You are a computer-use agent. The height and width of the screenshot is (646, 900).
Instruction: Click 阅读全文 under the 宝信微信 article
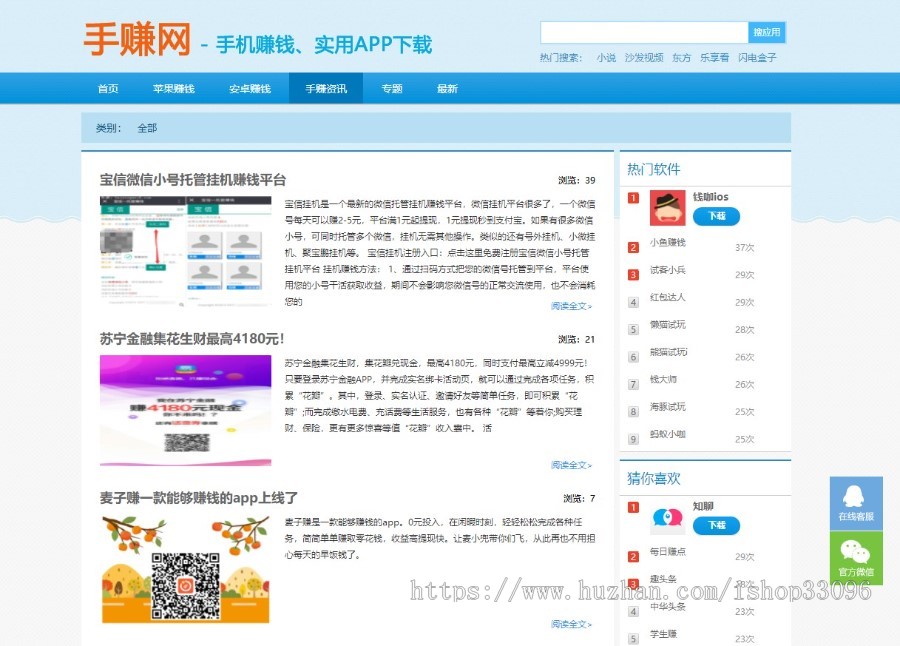click(x=570, y=308)
